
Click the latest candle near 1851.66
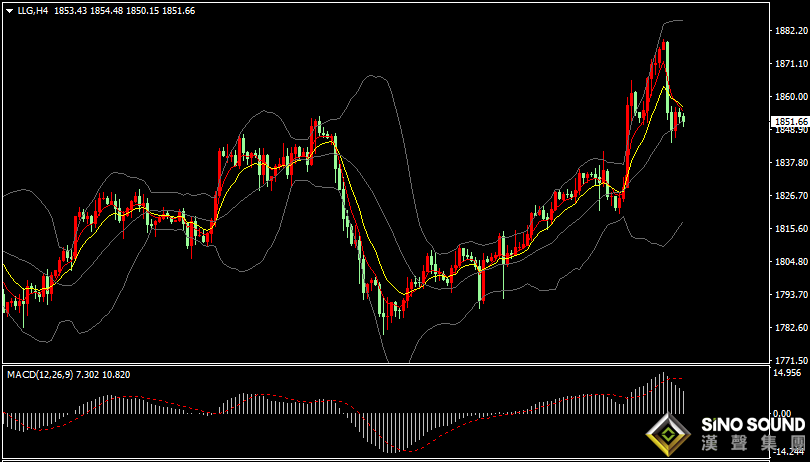[684, 118]
